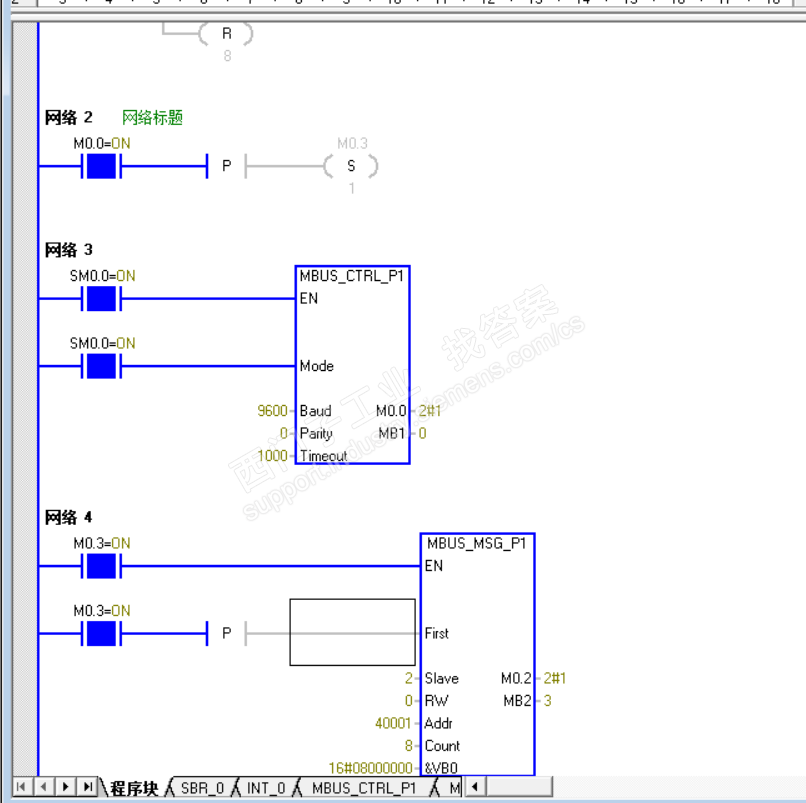Click the Slave value 2
The width and height of the screenshot is (806, 803).
409,679
